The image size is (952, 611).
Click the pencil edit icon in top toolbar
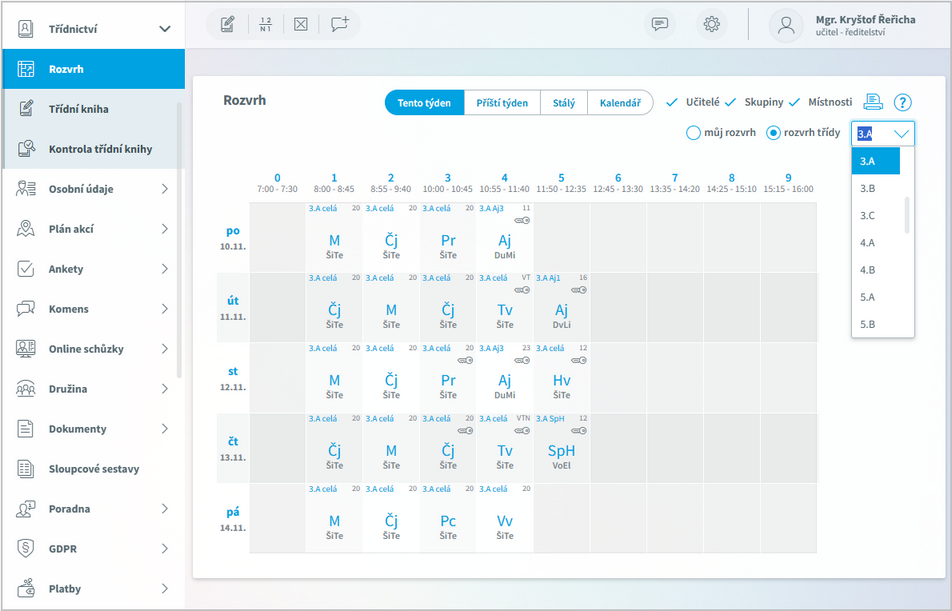click(x=228, y=25)
